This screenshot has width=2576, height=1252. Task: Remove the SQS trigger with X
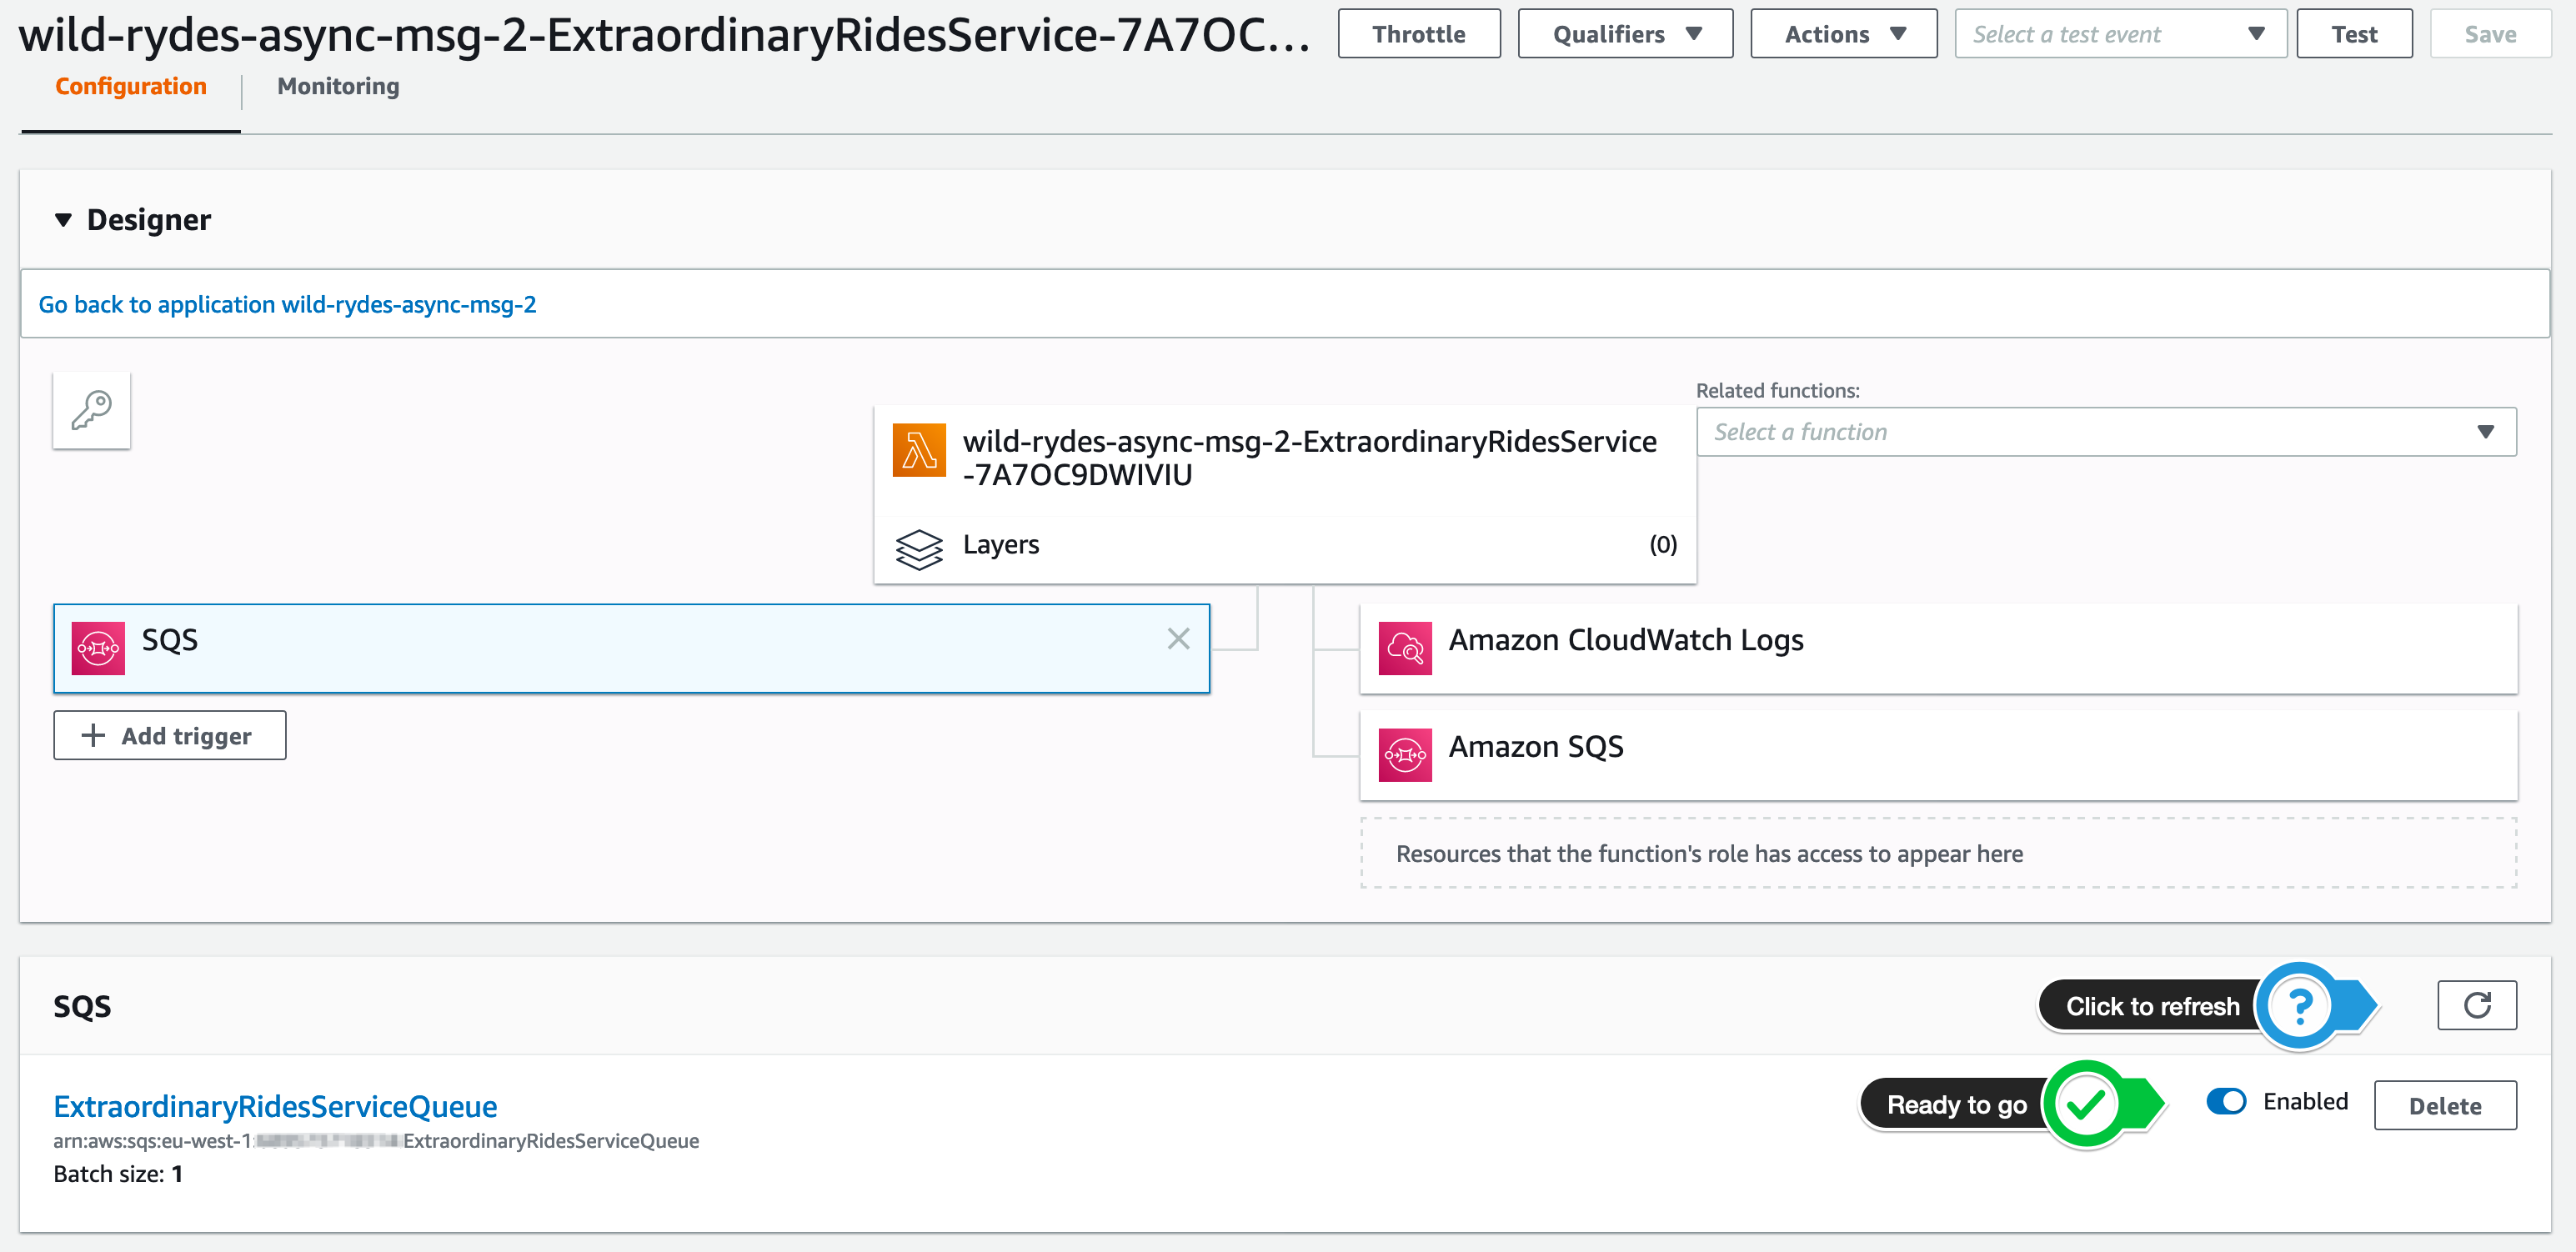click(x=1178, y=638)
